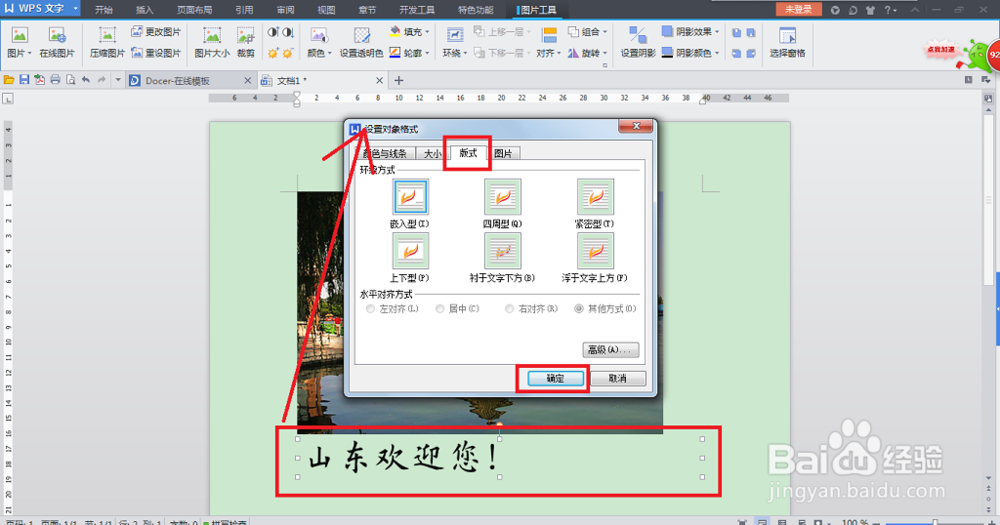Click the 取消 cancel button
The image size is (1000, 525).
(617, 378)
